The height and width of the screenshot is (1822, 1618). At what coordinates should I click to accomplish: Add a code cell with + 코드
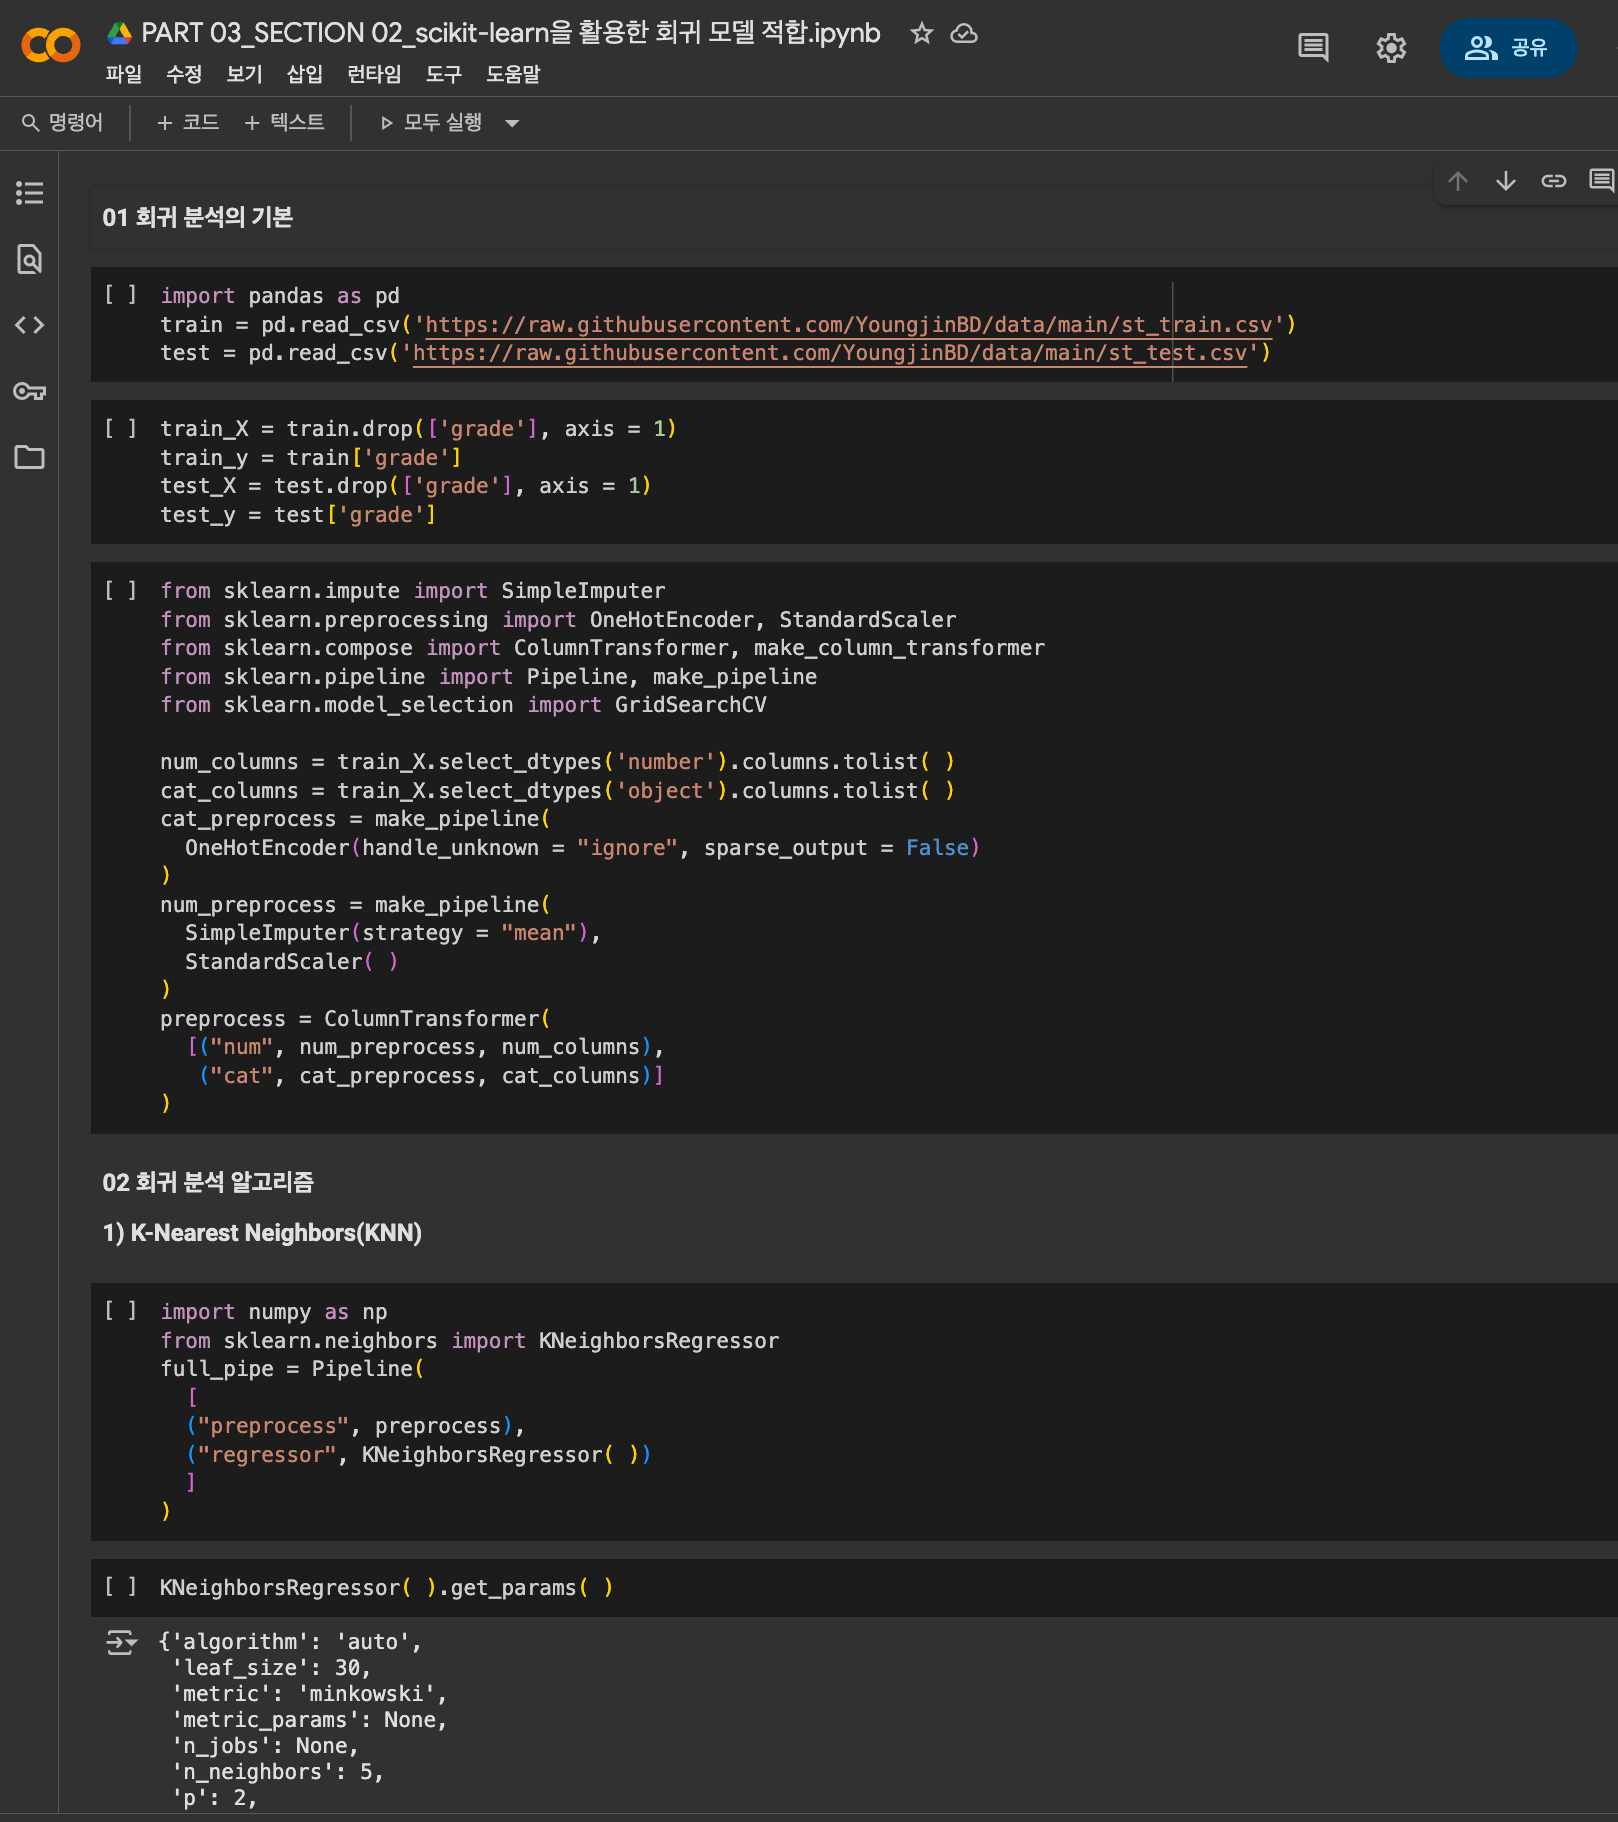pos(188,122)
